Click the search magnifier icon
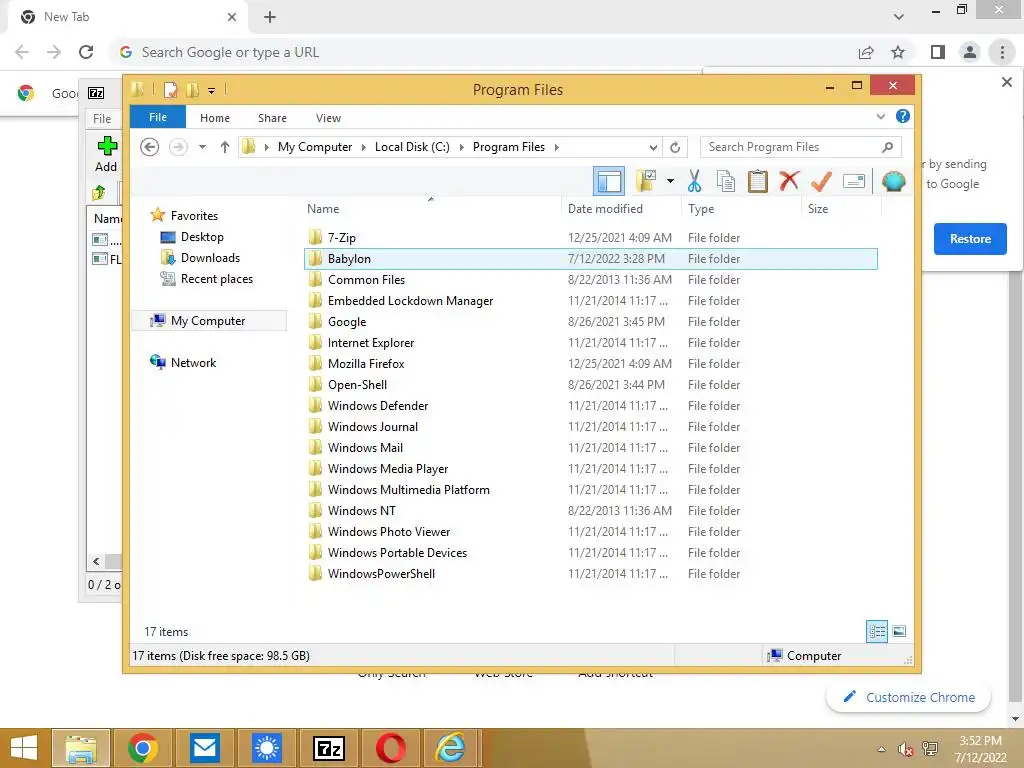Screen dimensions: 1024x768 pyautogui.click(x=888, y=147)
